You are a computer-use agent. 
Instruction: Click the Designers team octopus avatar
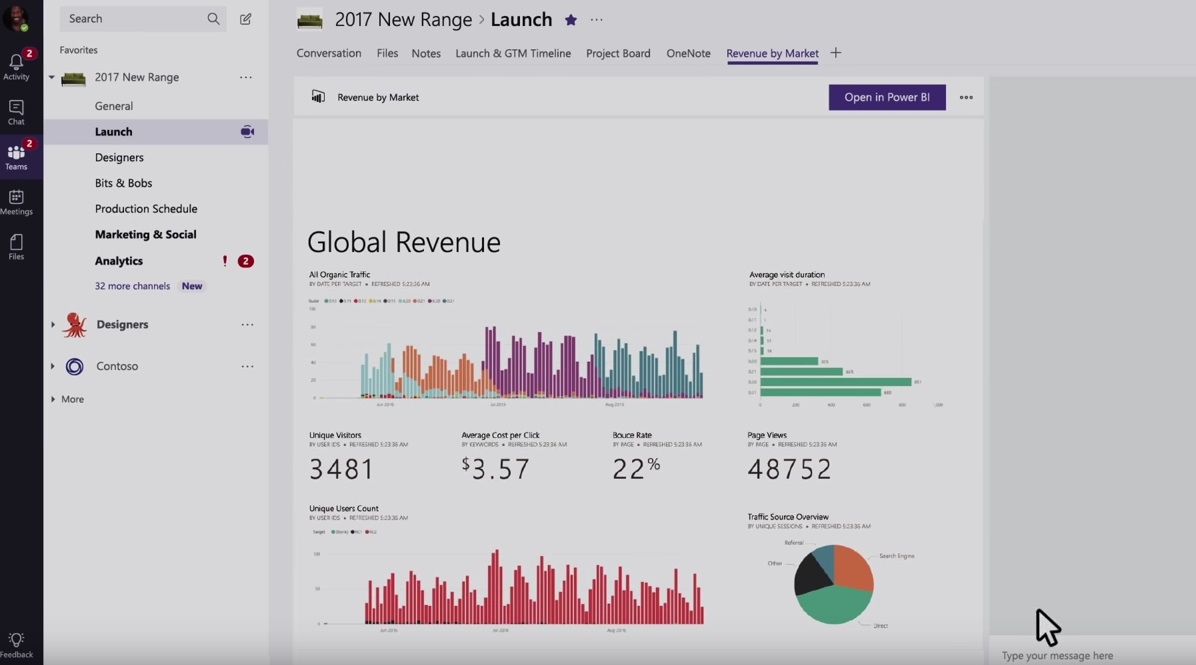[x=74, y=325]
